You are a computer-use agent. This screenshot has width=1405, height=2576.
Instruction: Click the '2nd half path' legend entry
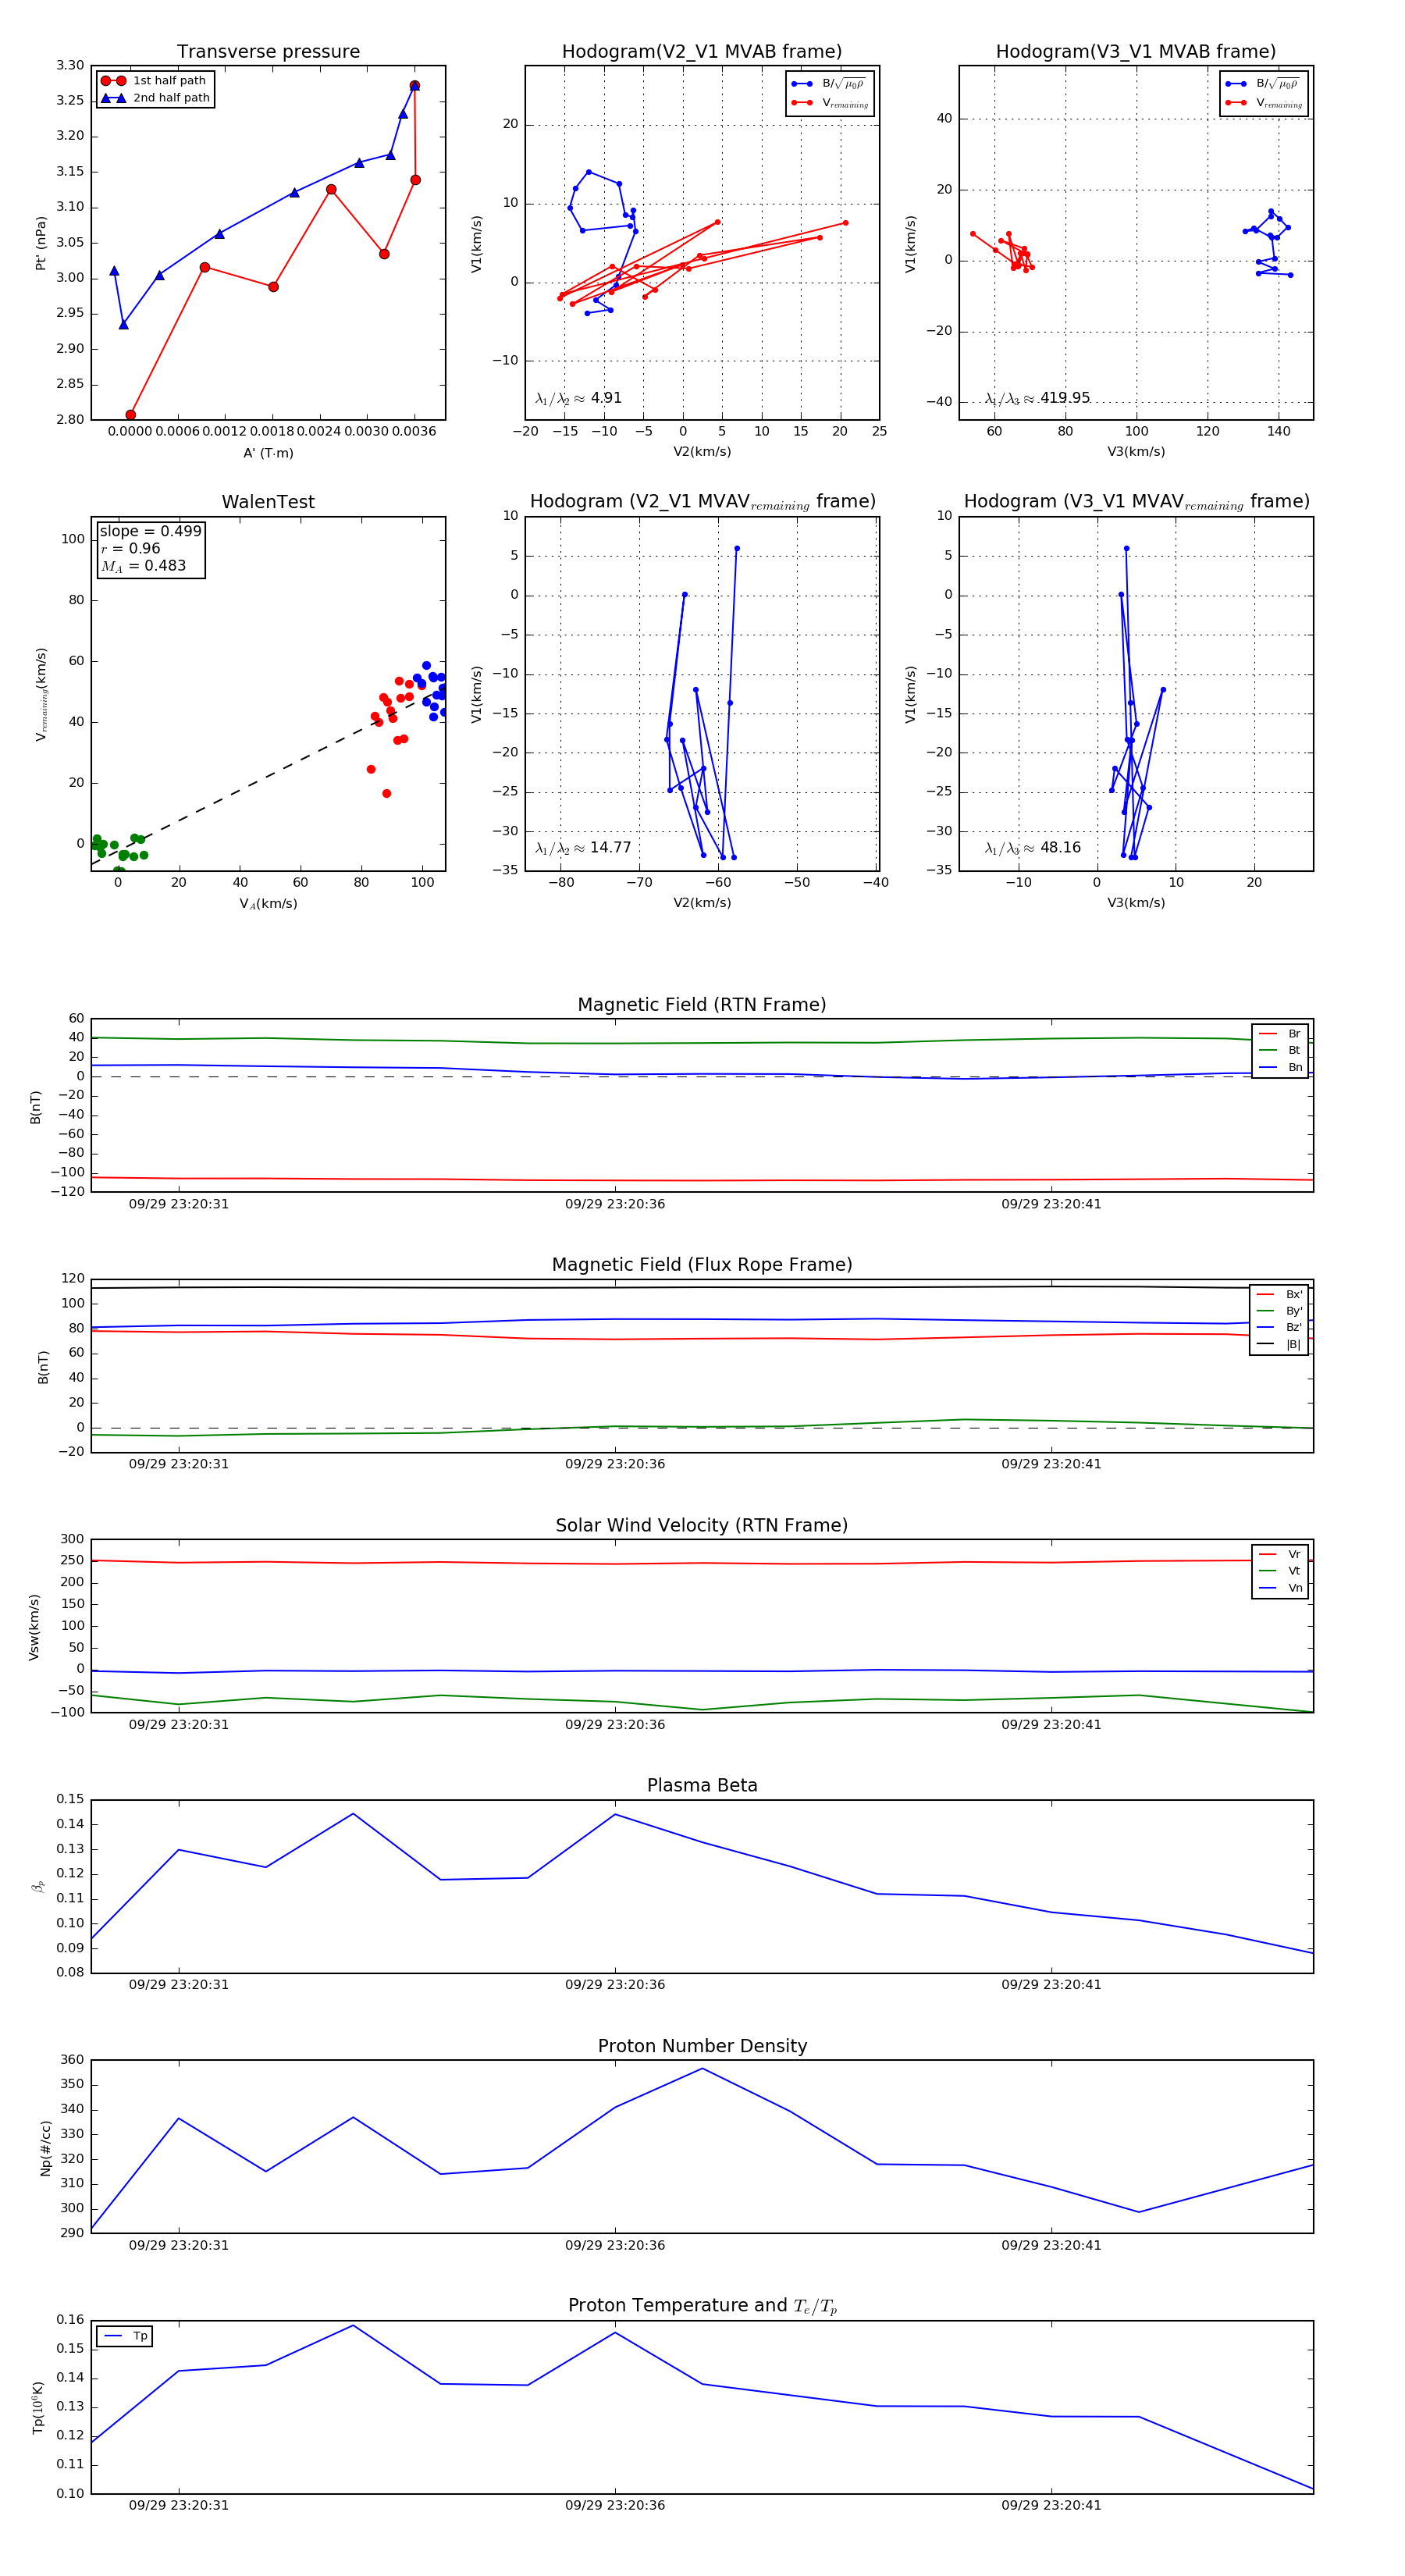(156, 98)
